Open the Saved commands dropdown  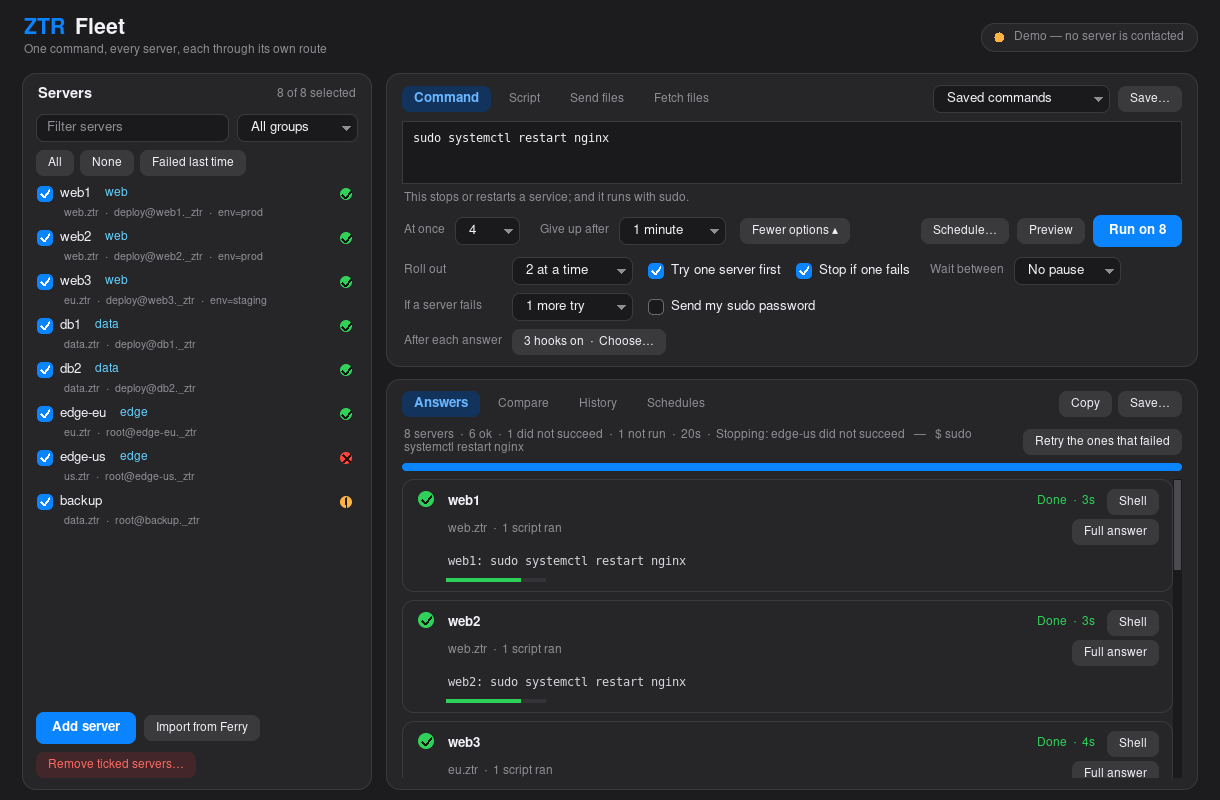(1021, 99)
